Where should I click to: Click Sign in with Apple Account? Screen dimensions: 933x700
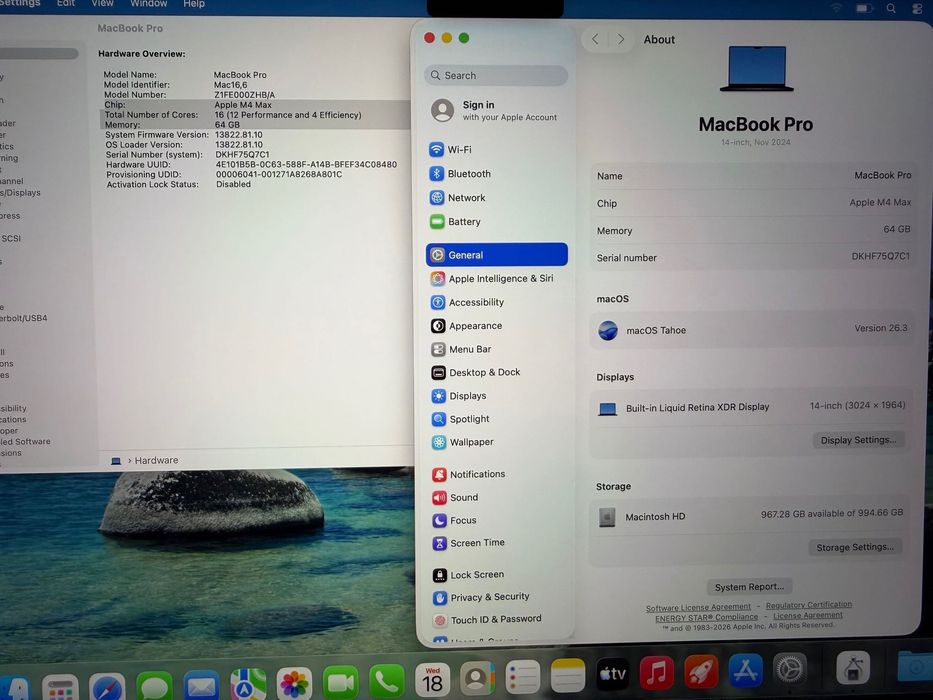coord(495,110)
